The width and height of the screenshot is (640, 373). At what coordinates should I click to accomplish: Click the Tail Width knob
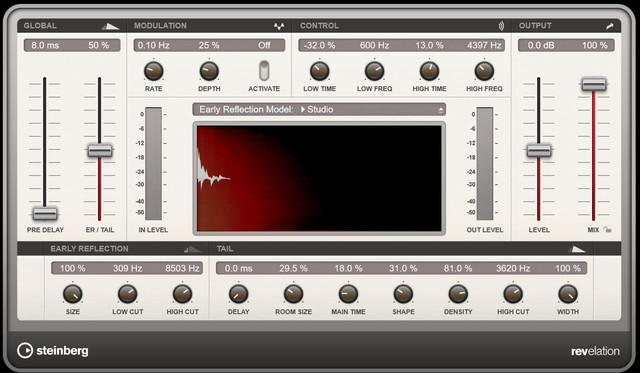pos(568,294)
